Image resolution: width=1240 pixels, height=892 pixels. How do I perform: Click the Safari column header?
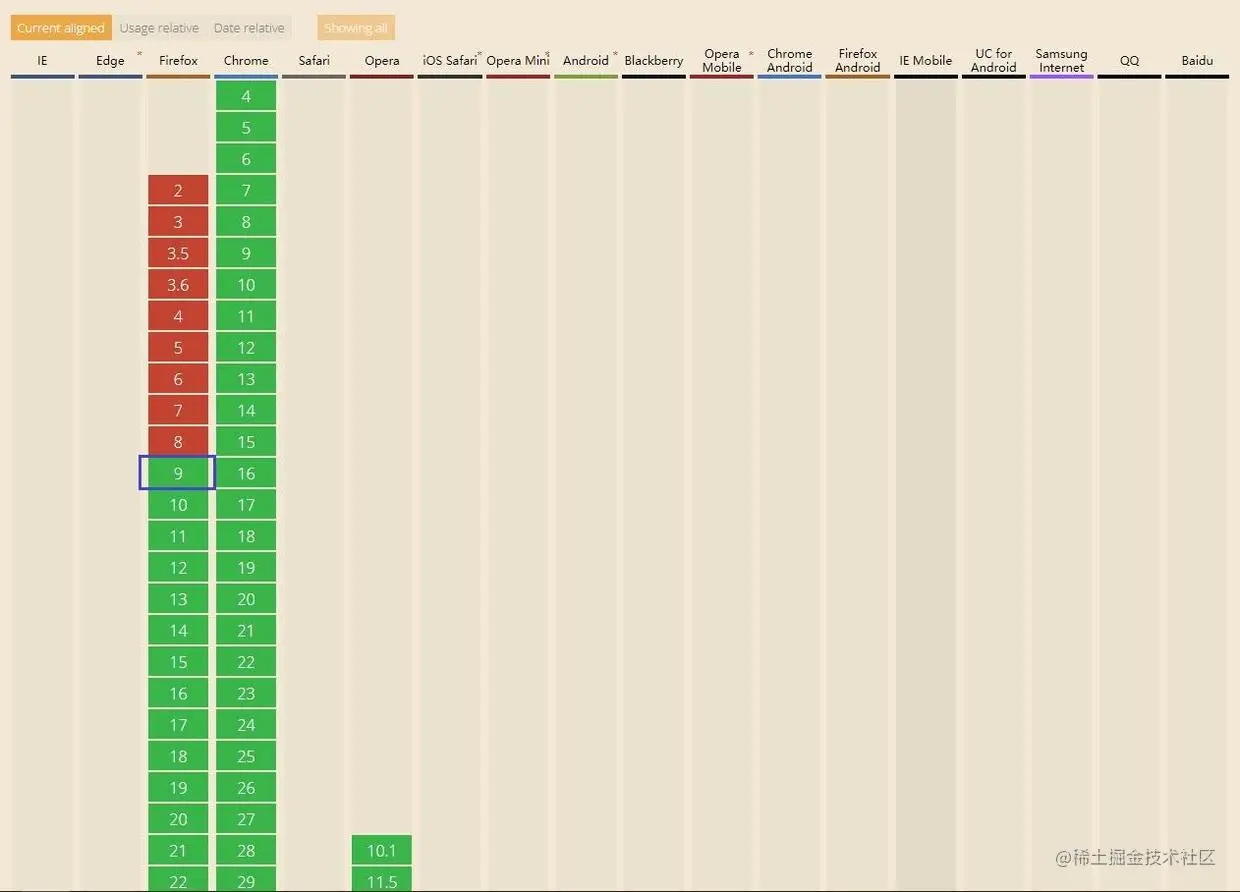[314, 61]
